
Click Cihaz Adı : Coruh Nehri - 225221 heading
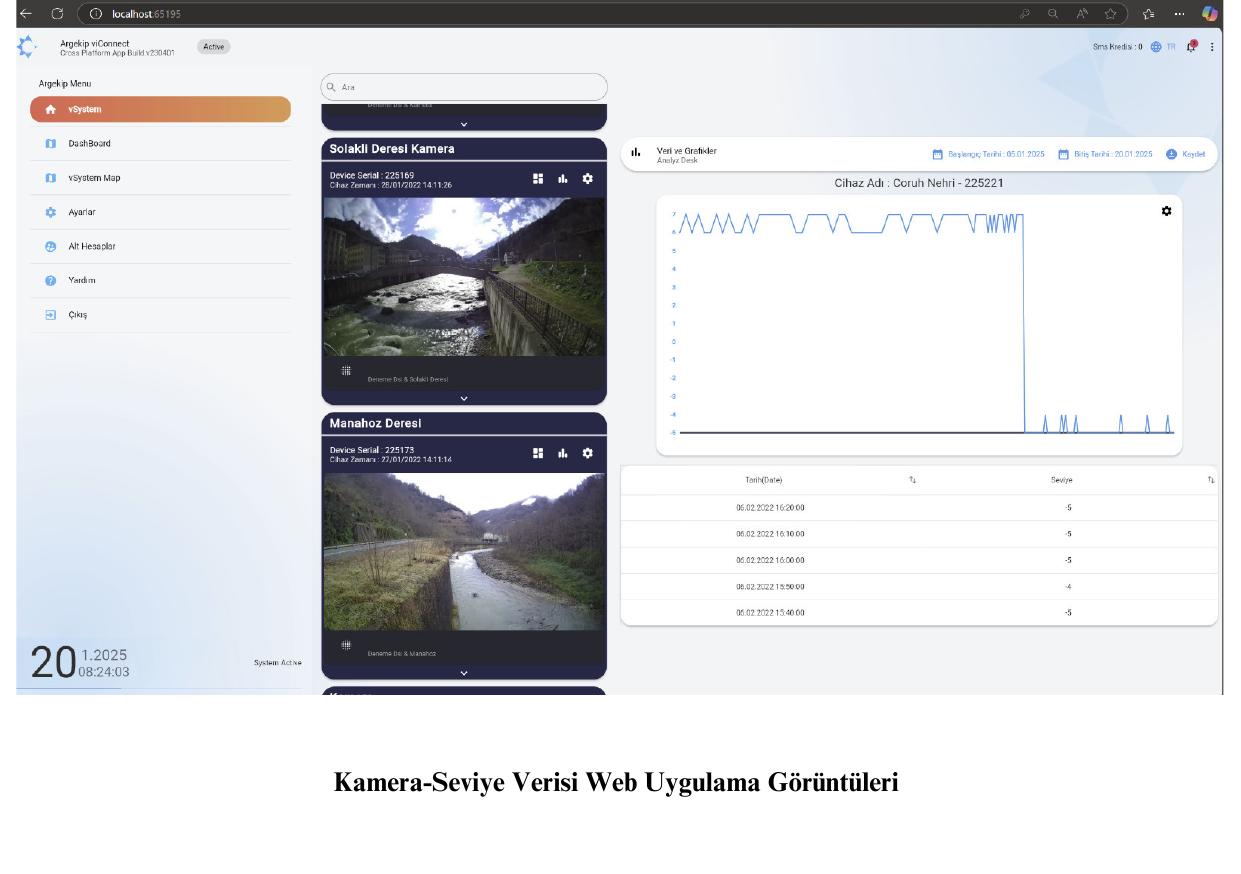(x=919, y=183)
